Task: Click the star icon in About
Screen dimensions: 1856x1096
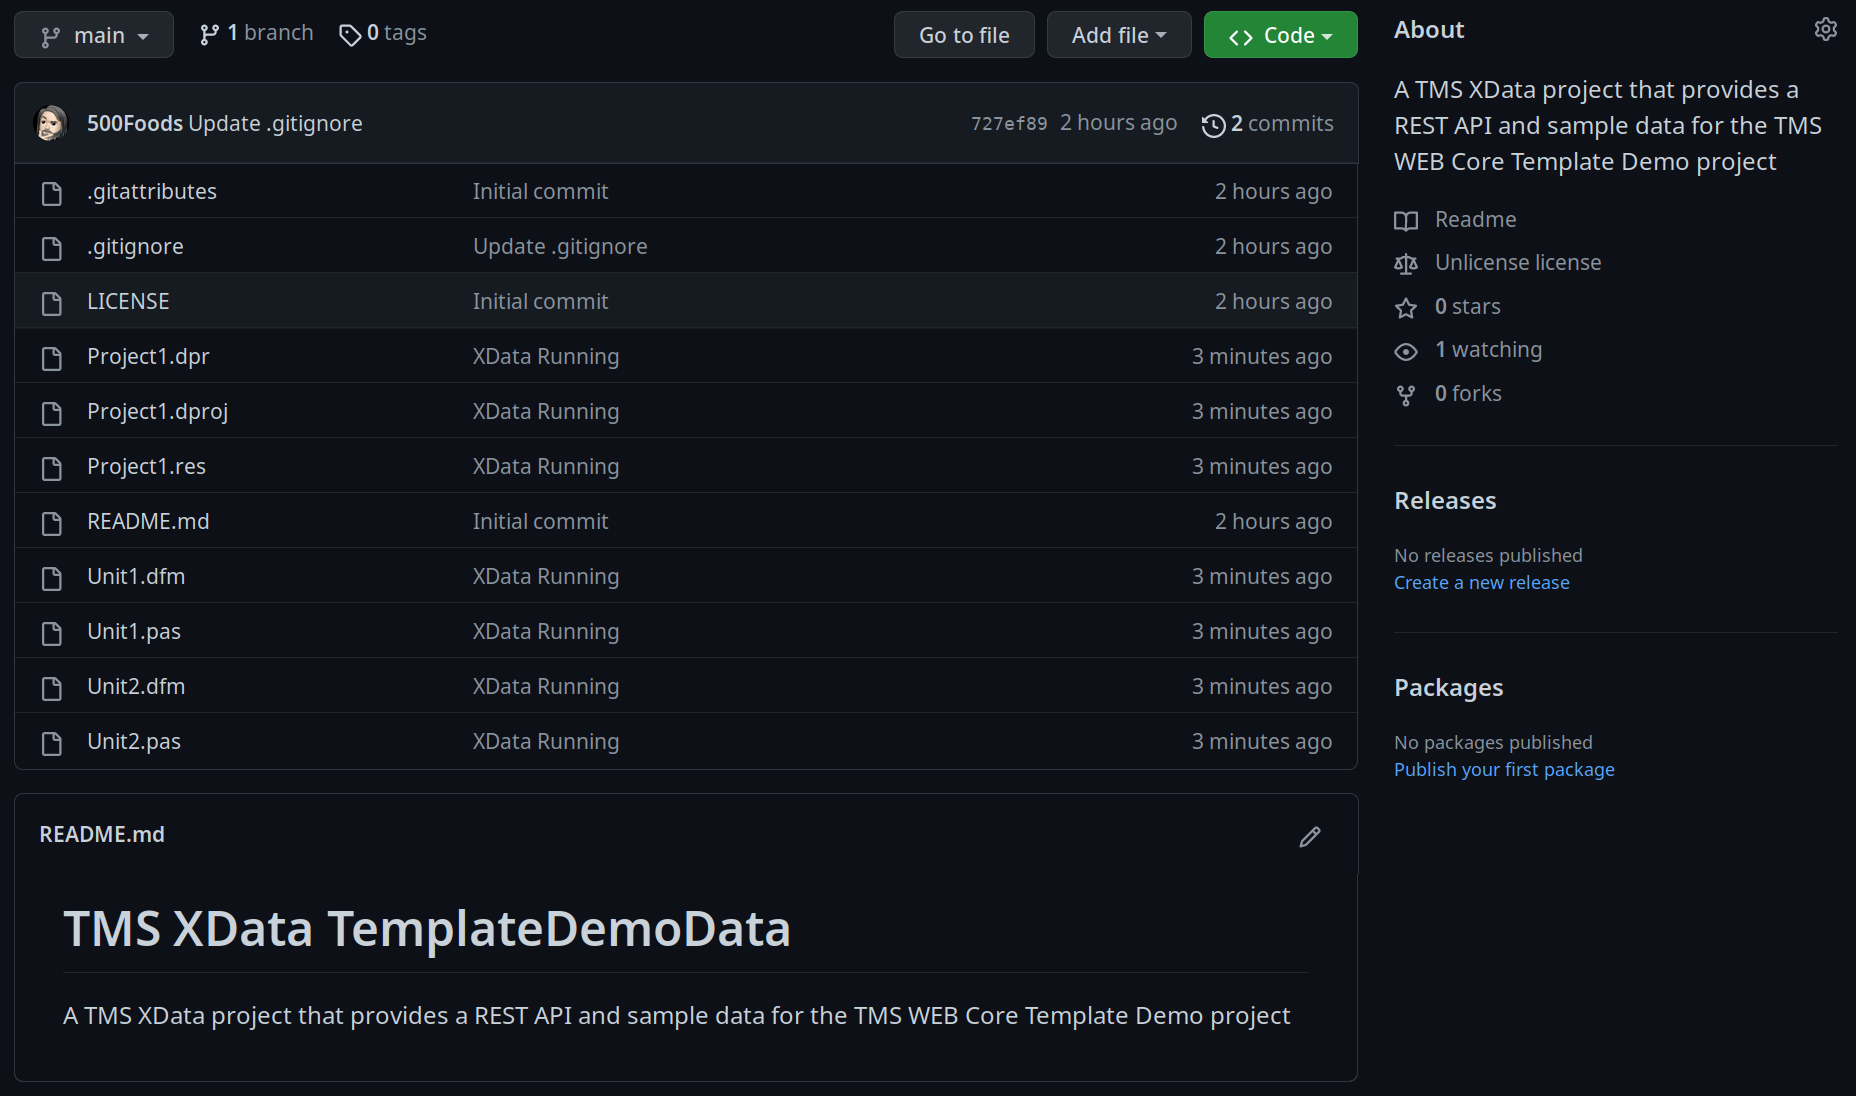Action: pos(1406,308)
